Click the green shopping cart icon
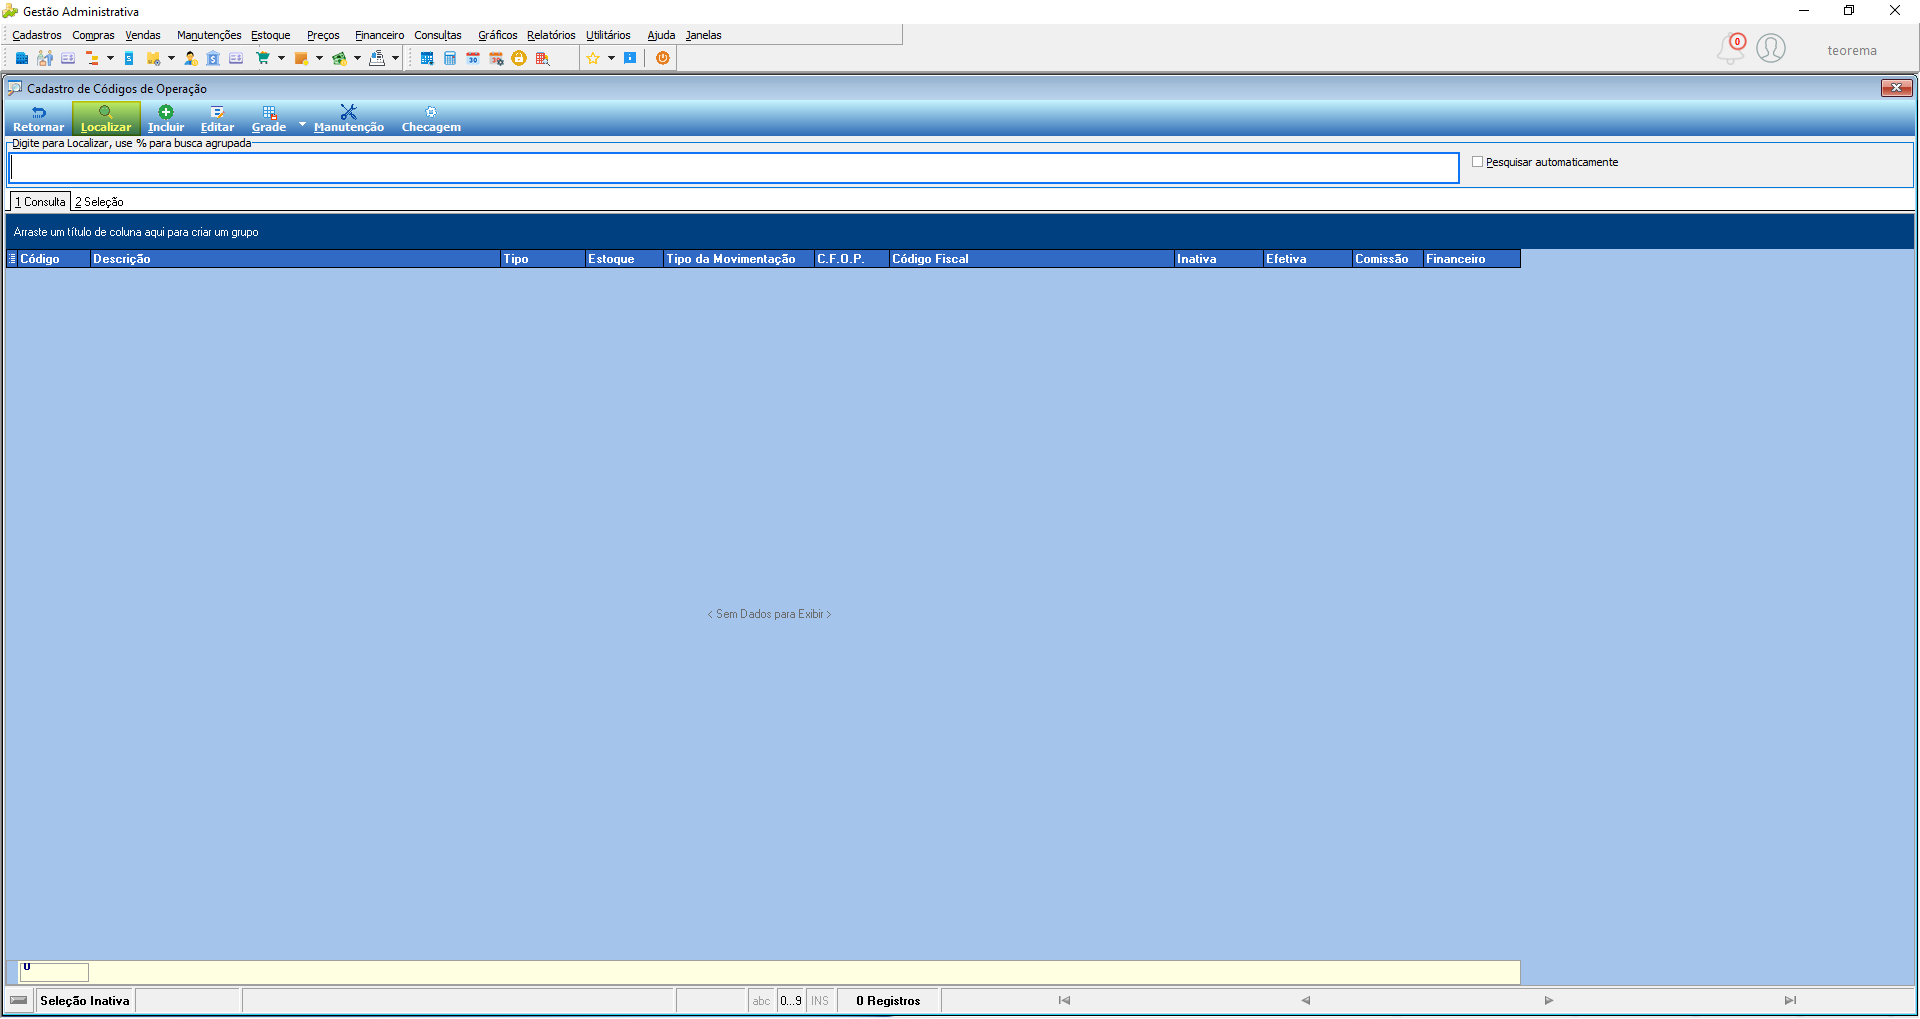The height and width of the screenshot is (1019, 1920). tap(263, 58)
